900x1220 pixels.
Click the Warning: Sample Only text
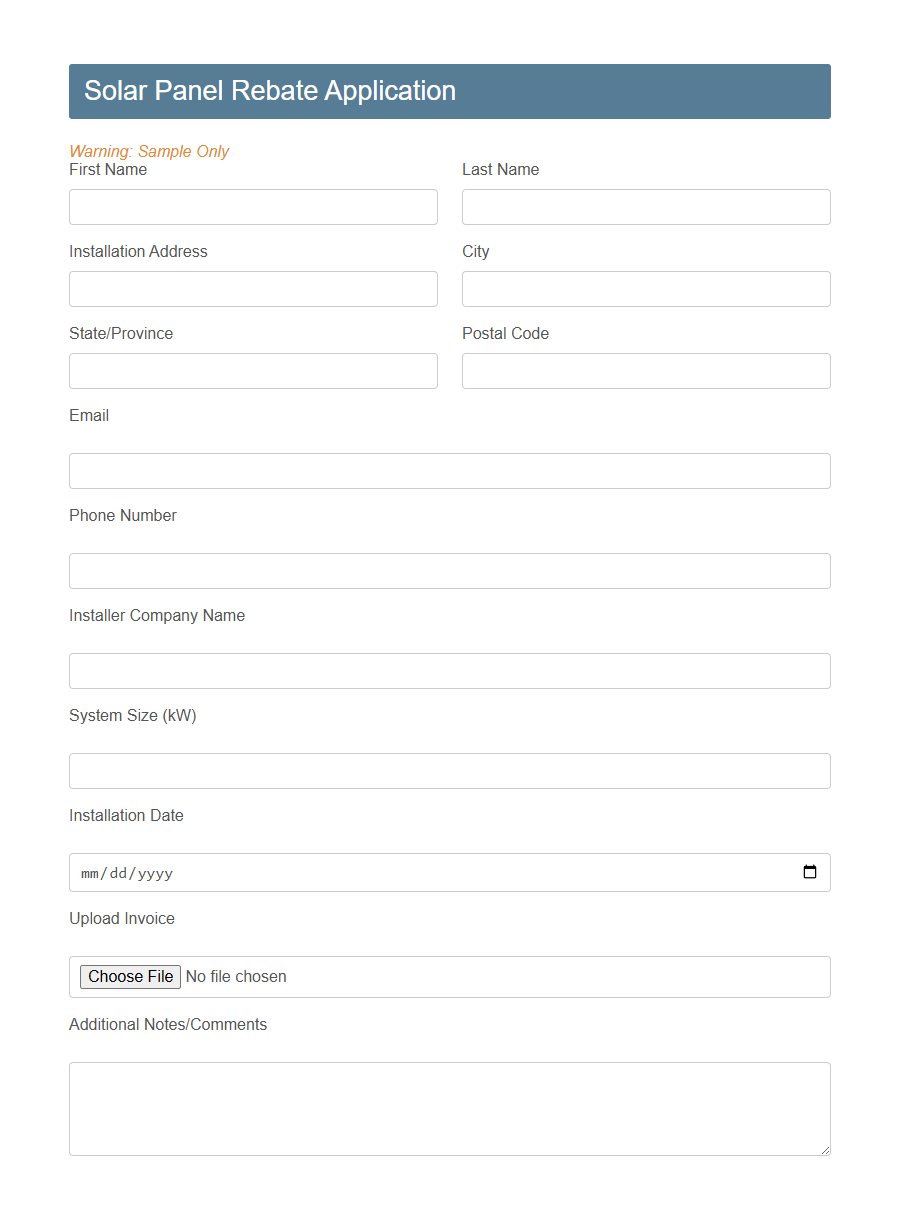149,151
